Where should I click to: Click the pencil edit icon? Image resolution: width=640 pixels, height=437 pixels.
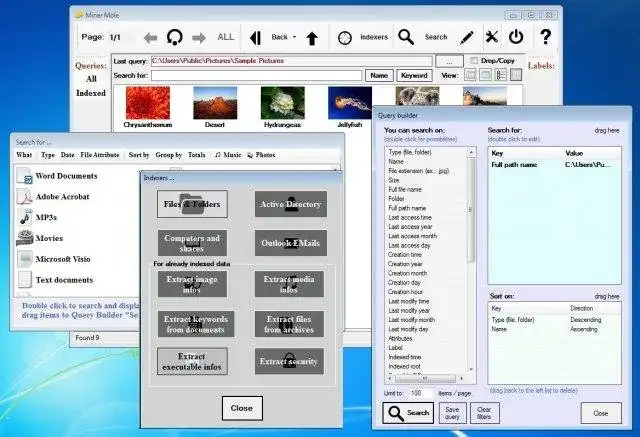pyautogui.click(x=467, y=38)
